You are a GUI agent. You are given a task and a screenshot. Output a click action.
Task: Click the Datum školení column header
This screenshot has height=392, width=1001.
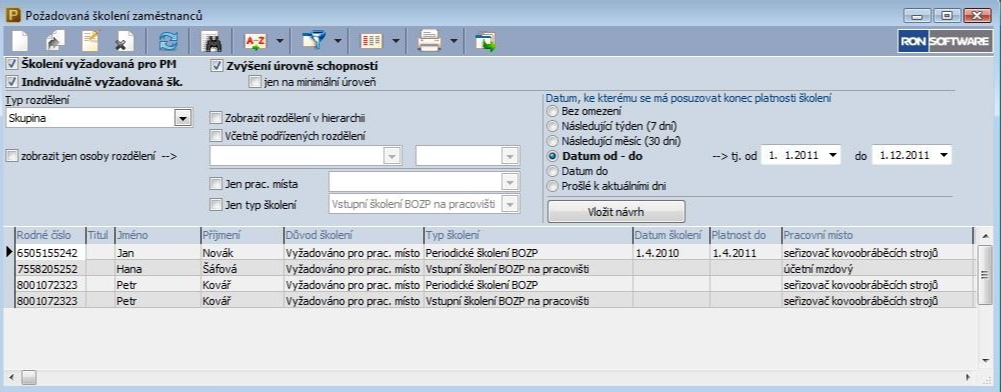tap(672, 236)
